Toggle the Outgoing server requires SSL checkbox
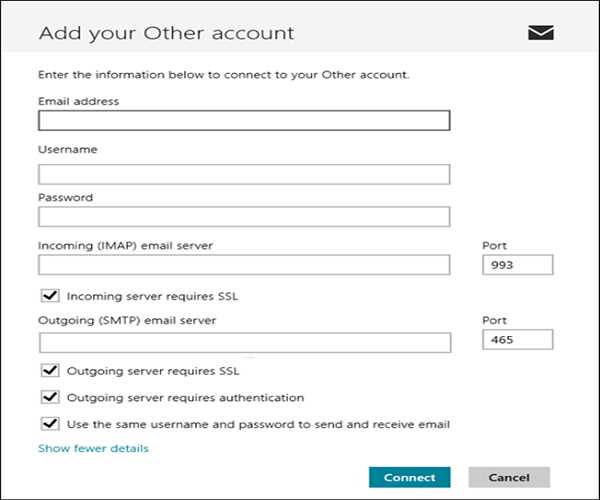Screen dimensions: 600x500 click(47, 372)
